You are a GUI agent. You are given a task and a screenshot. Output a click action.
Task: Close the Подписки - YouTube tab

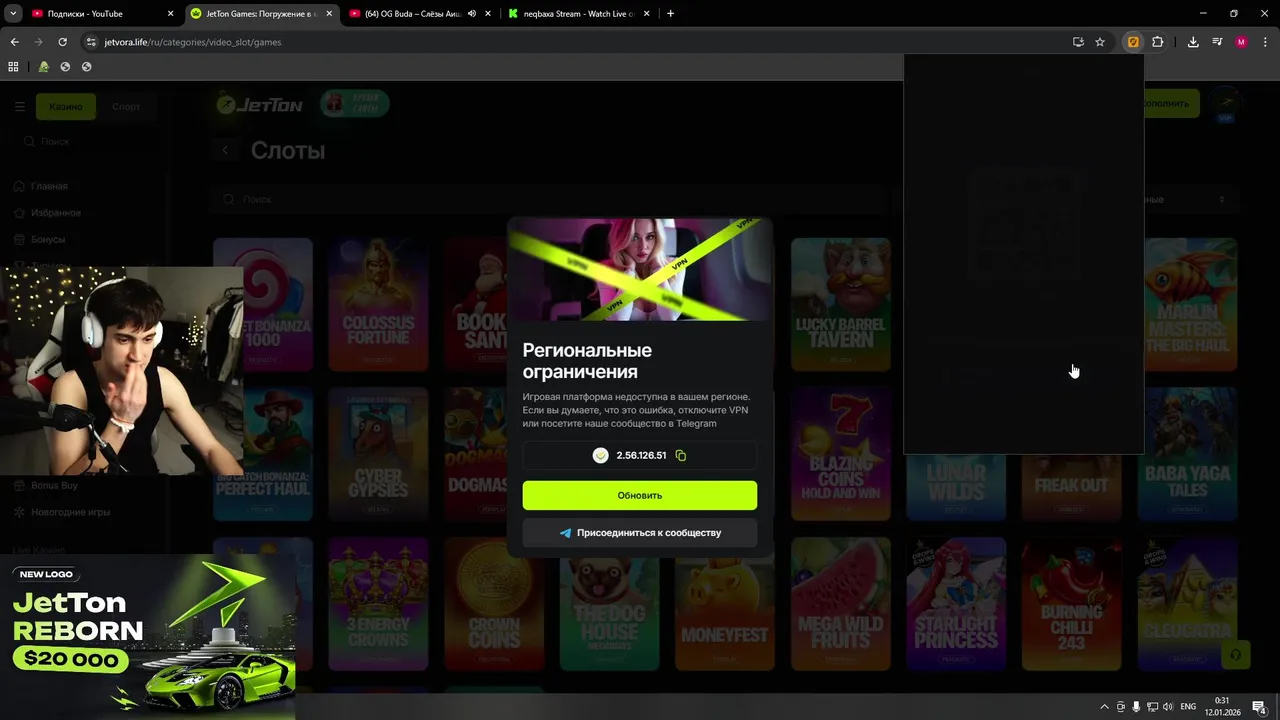pyautogui.click(x=171, y=14)
